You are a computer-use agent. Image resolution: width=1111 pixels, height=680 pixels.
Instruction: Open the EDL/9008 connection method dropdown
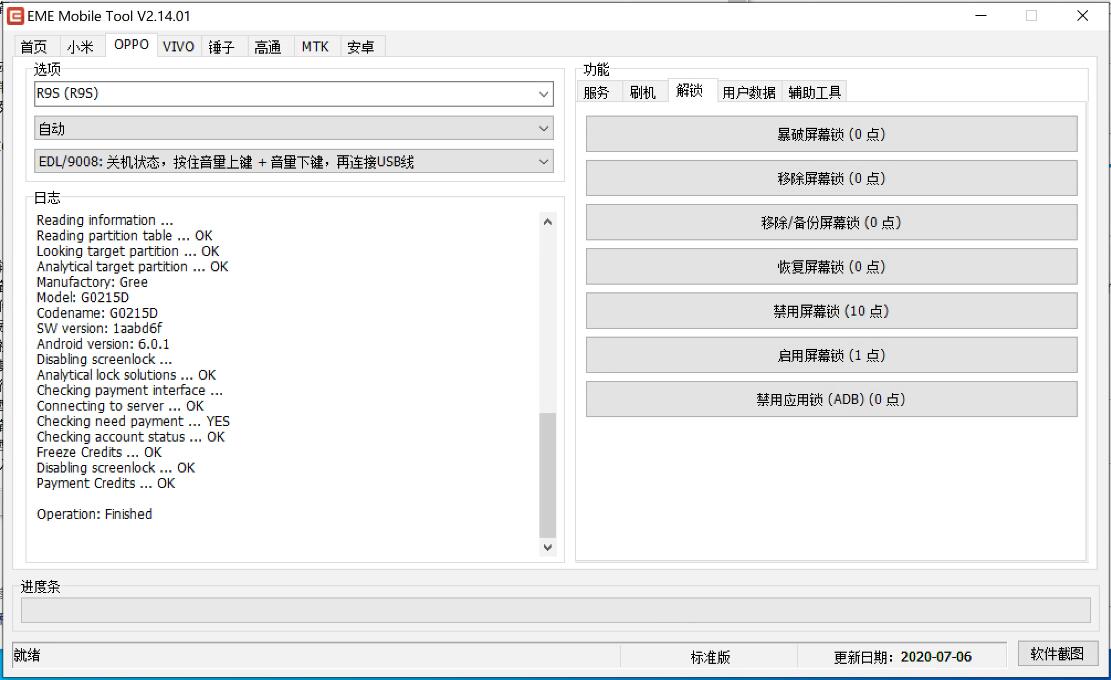click(293, 162)
